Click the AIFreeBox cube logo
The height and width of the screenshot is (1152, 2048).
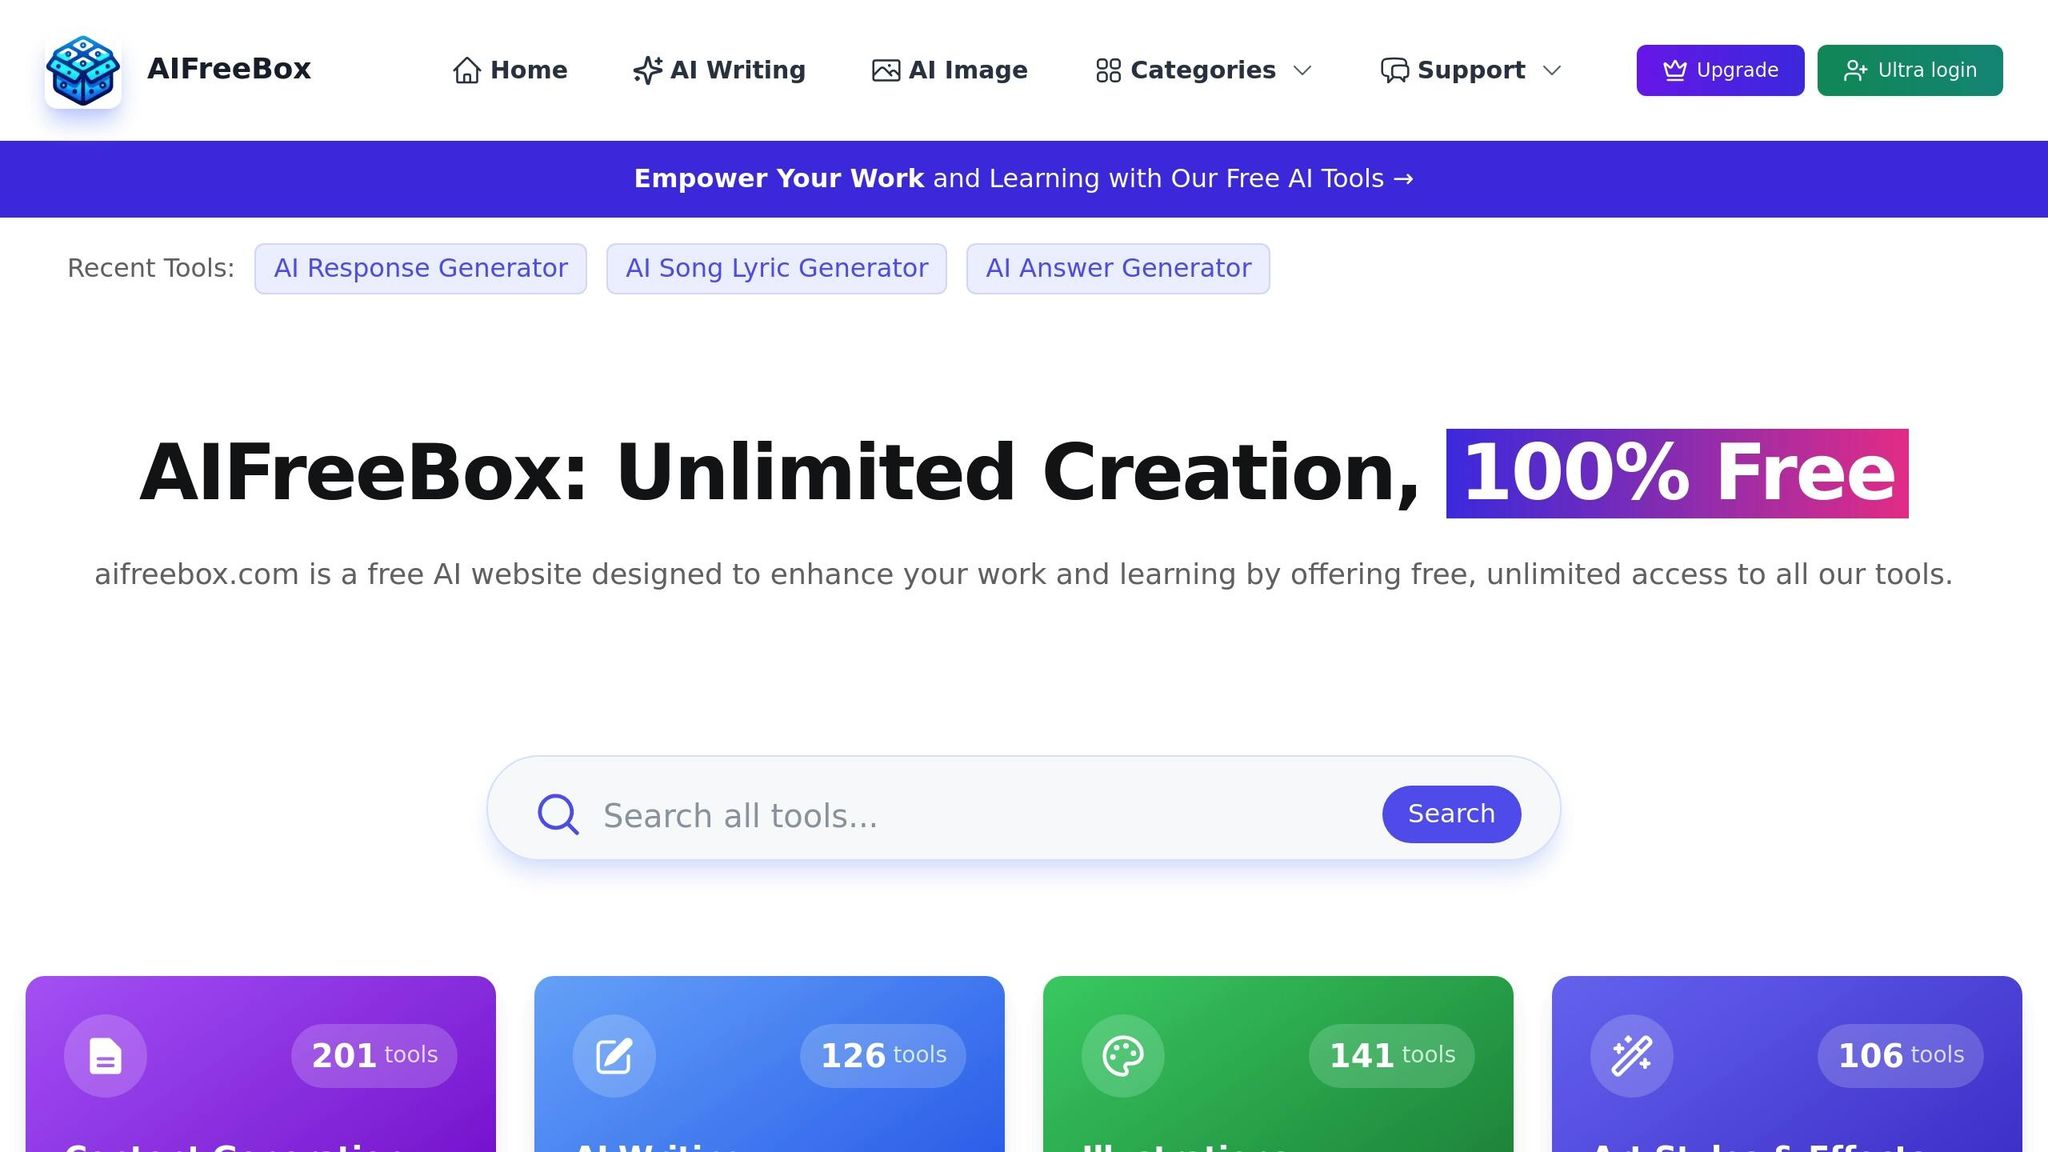(x=83, y=70)
